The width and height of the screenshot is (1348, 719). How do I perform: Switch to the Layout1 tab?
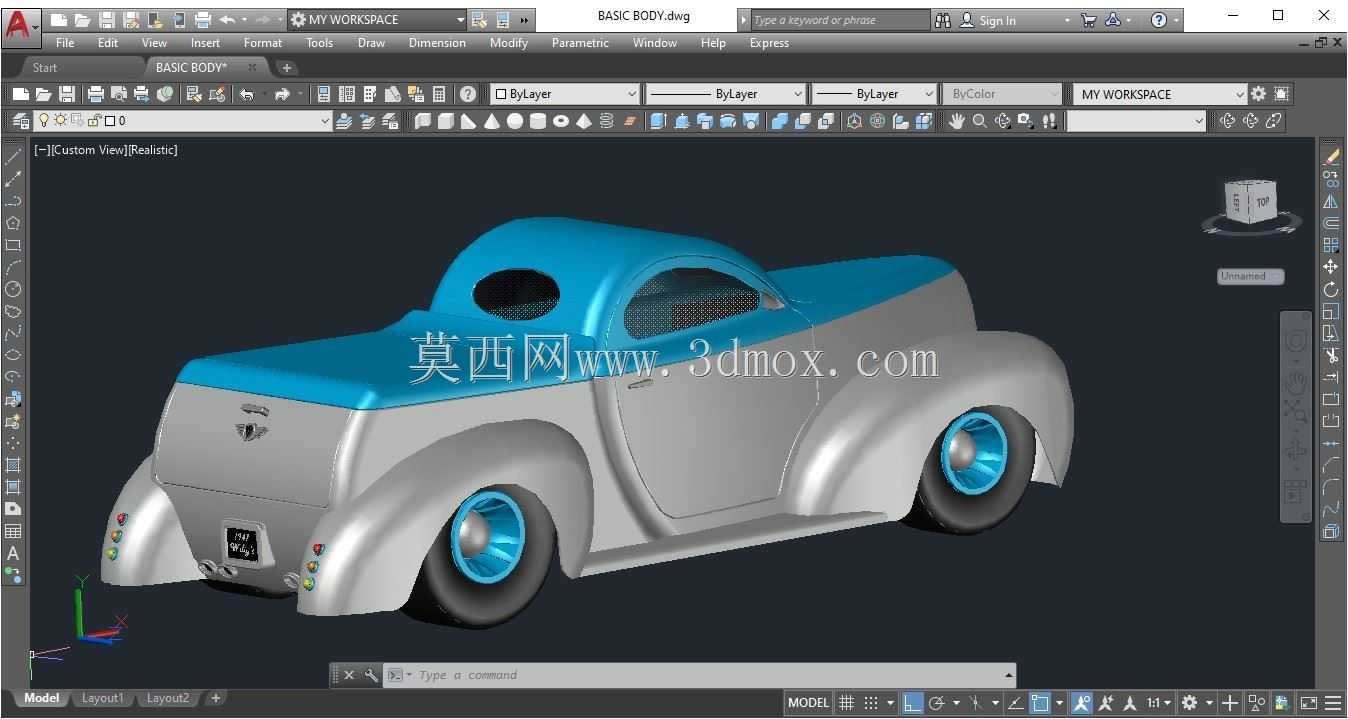click(102, 698)
